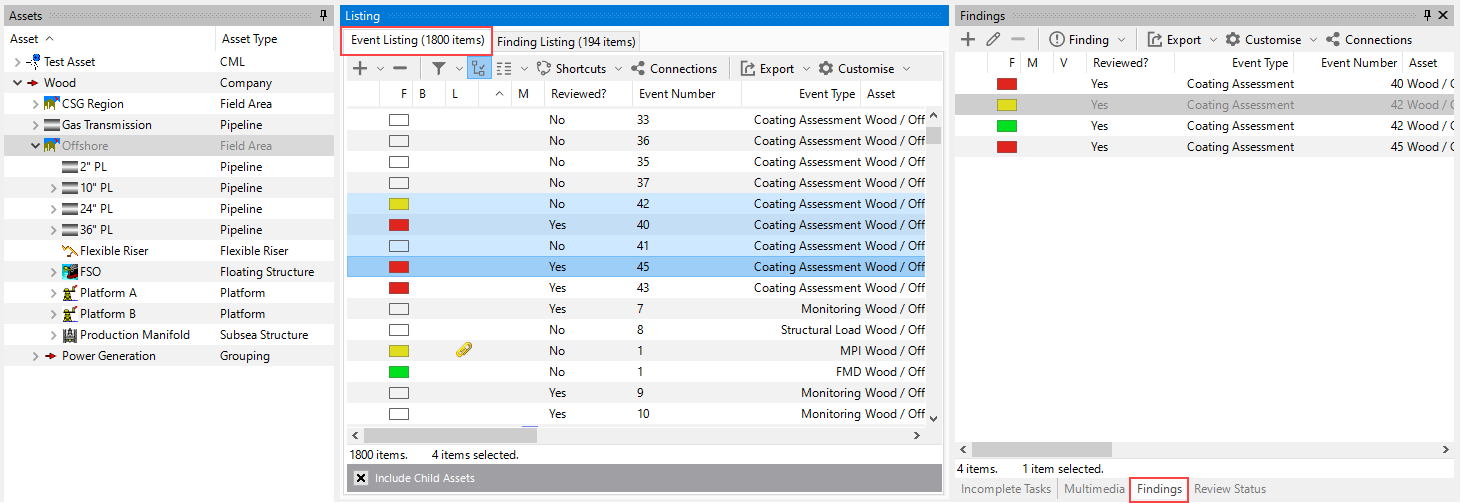The image size is (1465, 503).
Task: Add a new event in Listing toolbar
Action: (361, 69)
